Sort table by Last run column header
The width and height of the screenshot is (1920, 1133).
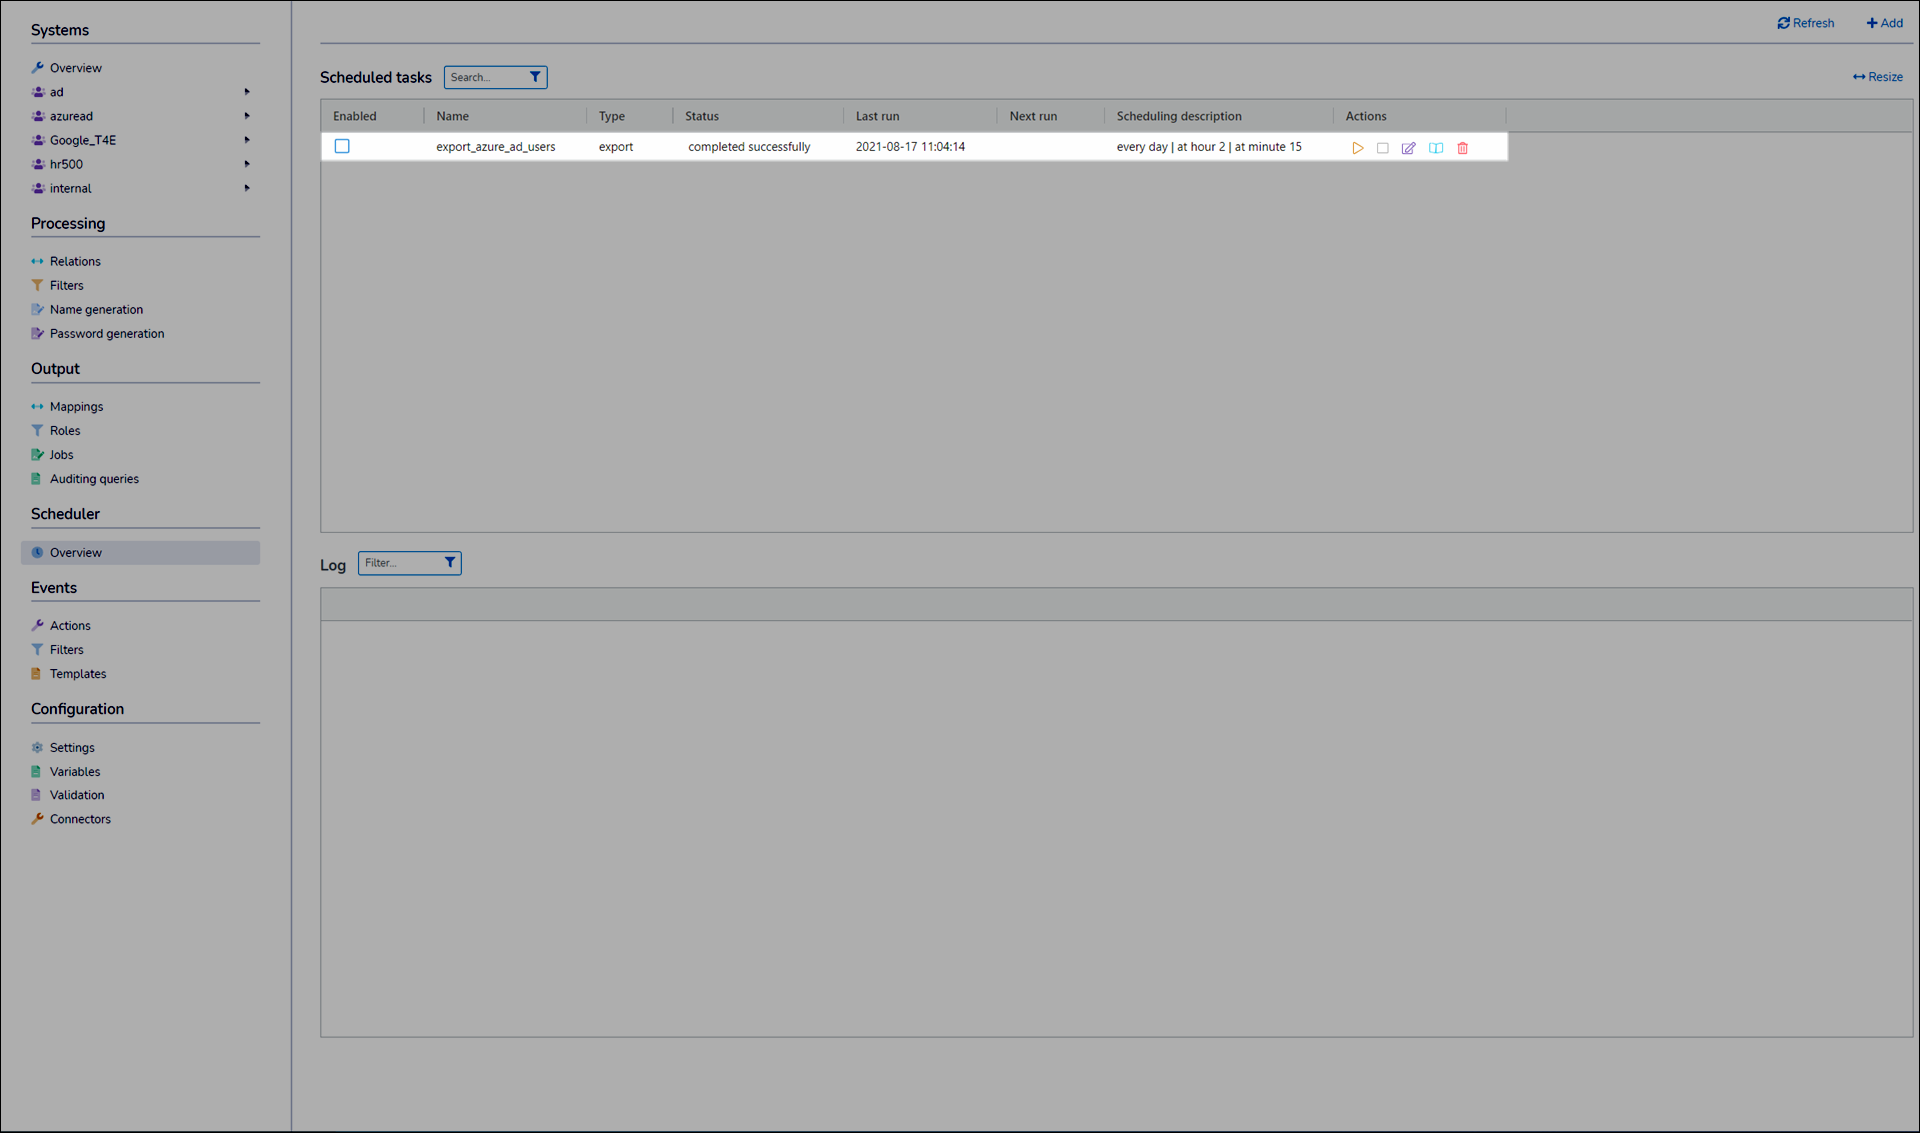tap(877, 116)
